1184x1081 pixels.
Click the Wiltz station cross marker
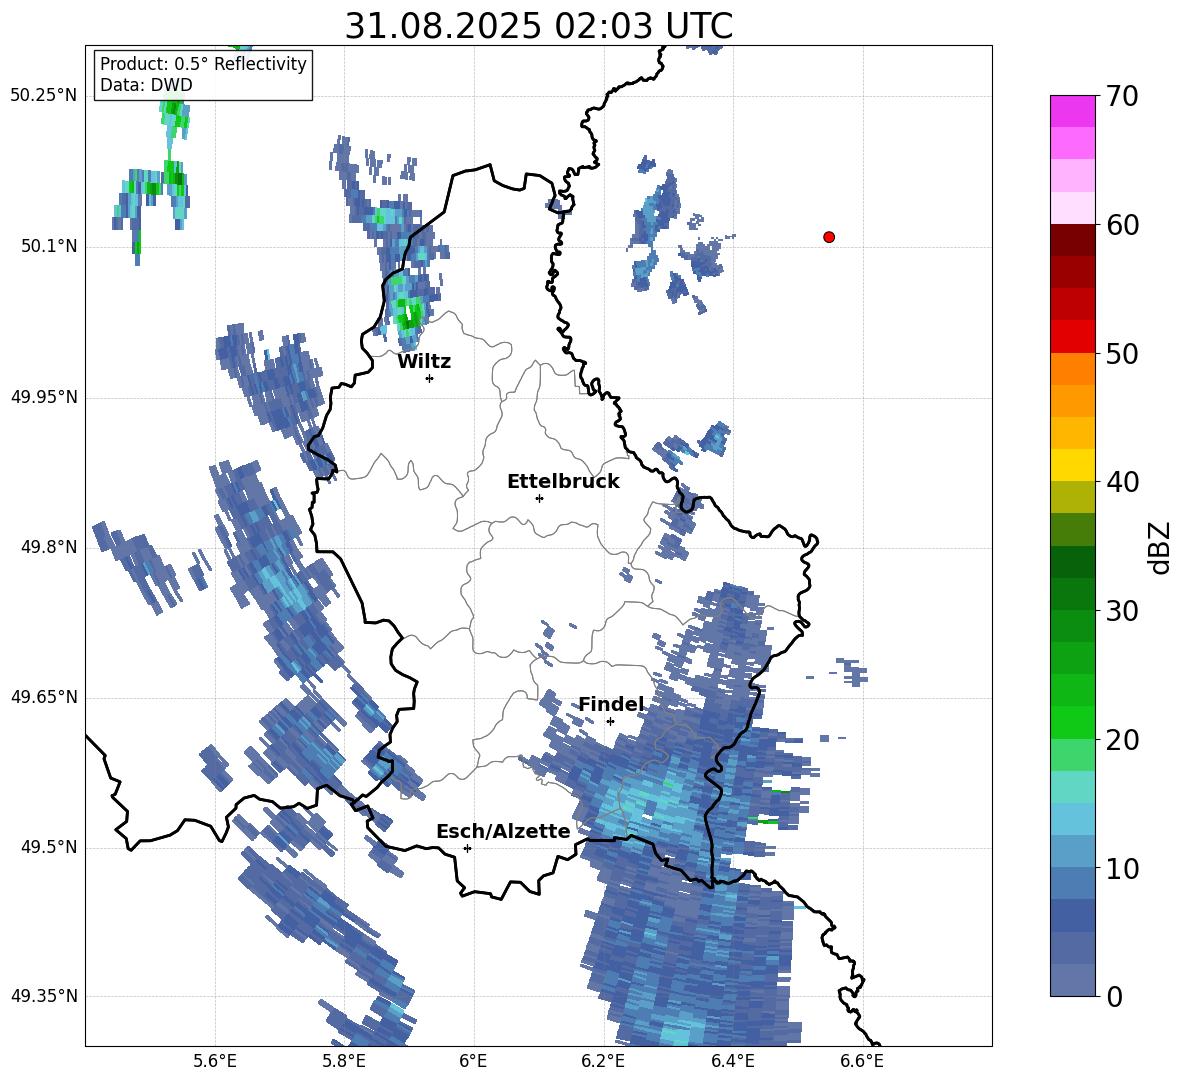[x=429, y=378]
